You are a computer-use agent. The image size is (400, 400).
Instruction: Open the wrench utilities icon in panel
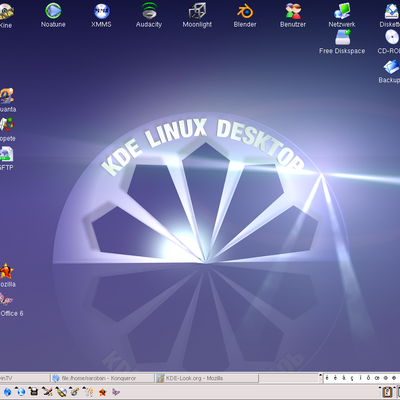pyautogui.click(x=88, y=392)
